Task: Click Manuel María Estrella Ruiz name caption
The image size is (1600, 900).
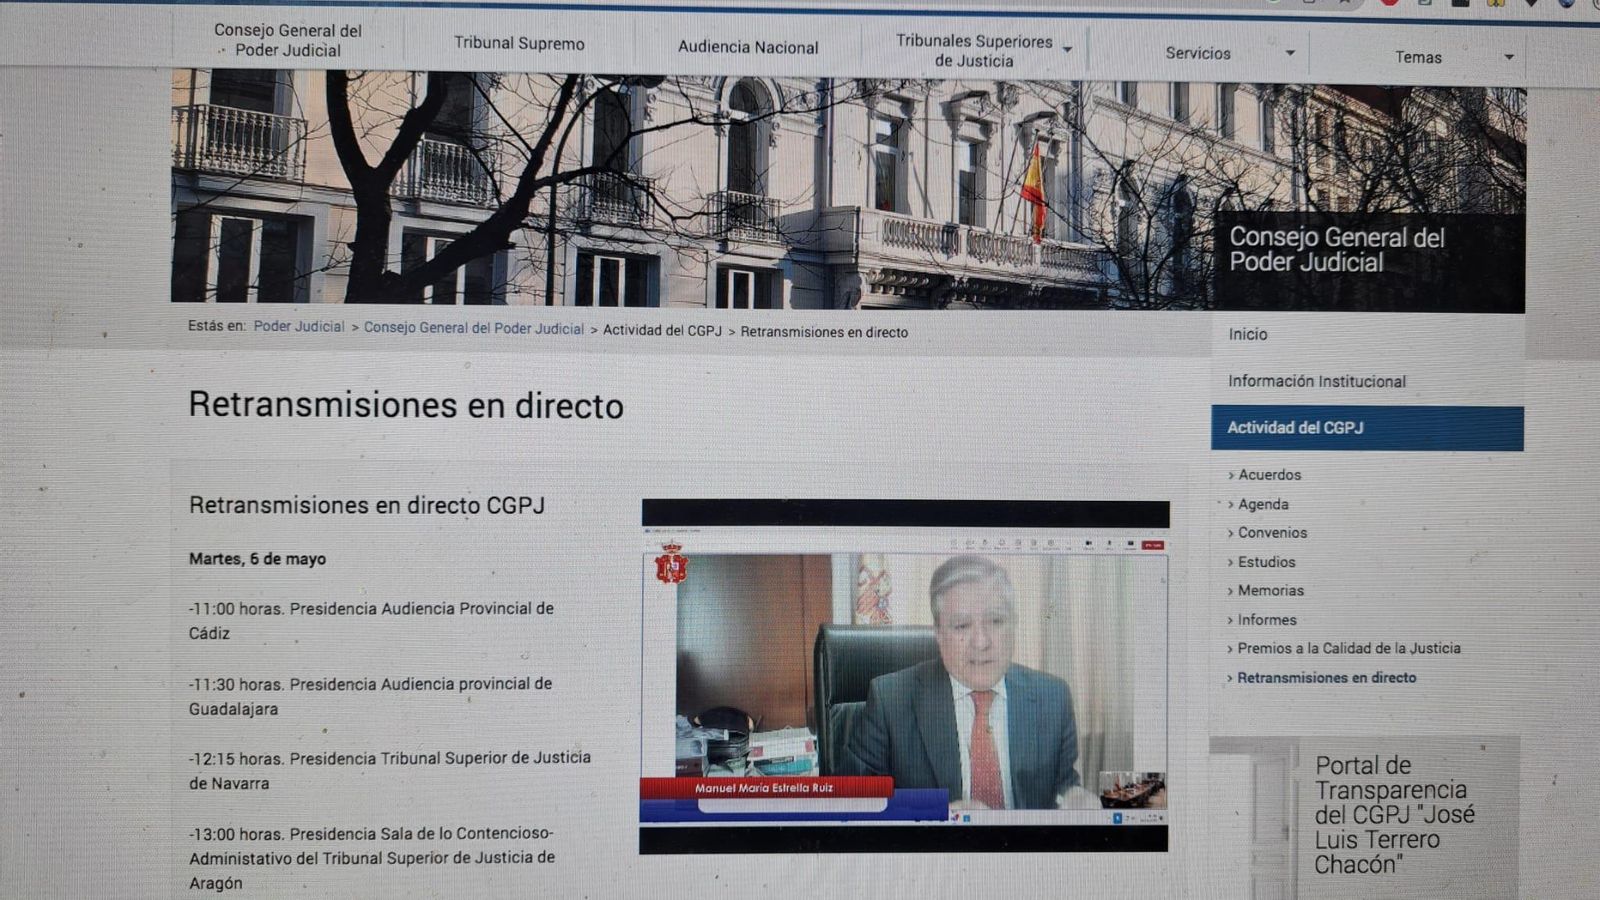Action: point(764,788)
